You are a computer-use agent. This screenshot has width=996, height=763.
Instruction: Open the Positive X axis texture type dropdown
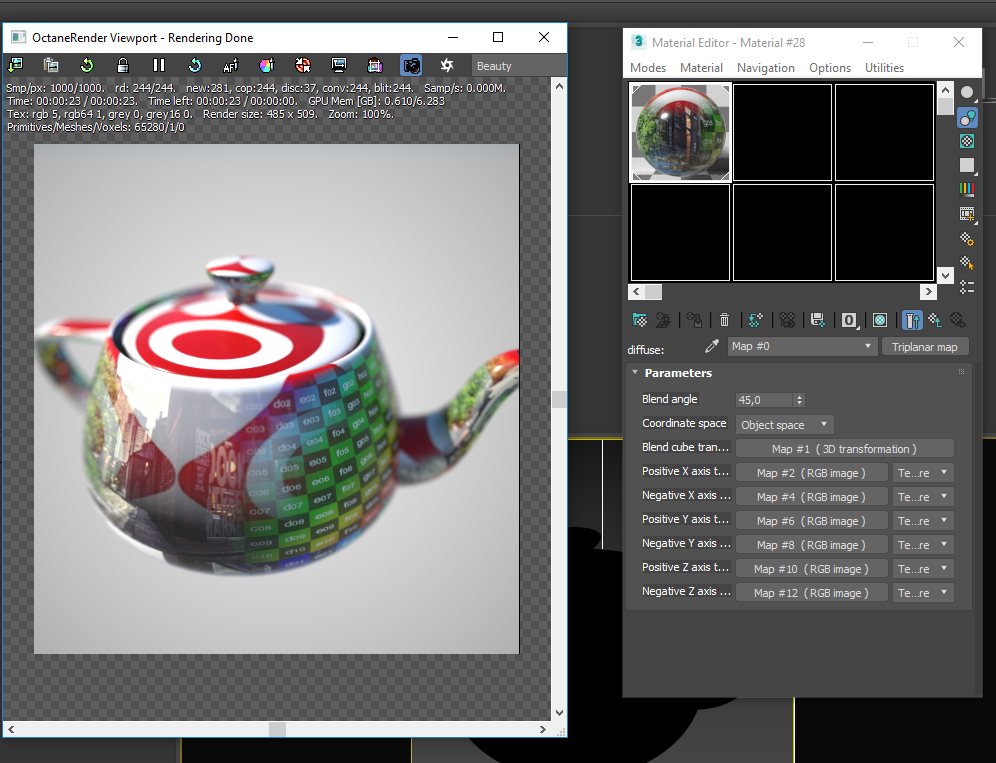pos(923,473)
